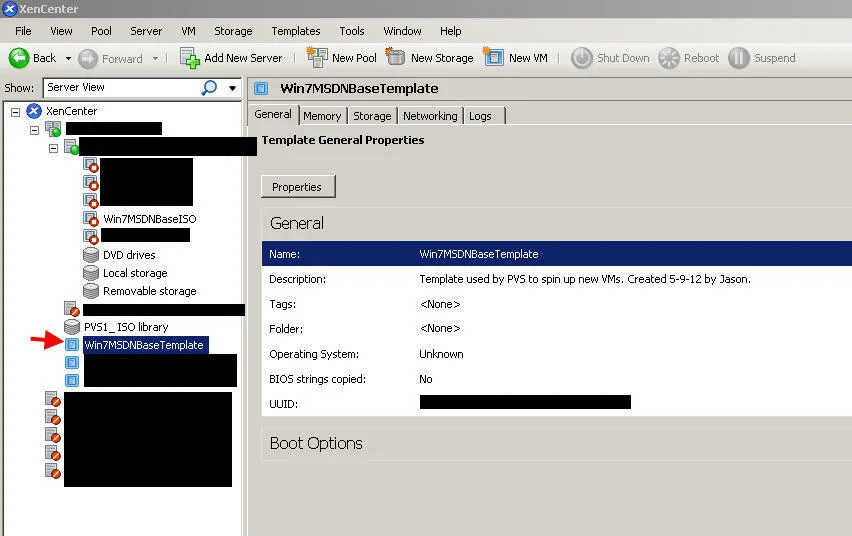Click the green Back arrow icon
This screenshot has width=852, height=536.
[x=19, y=58]
